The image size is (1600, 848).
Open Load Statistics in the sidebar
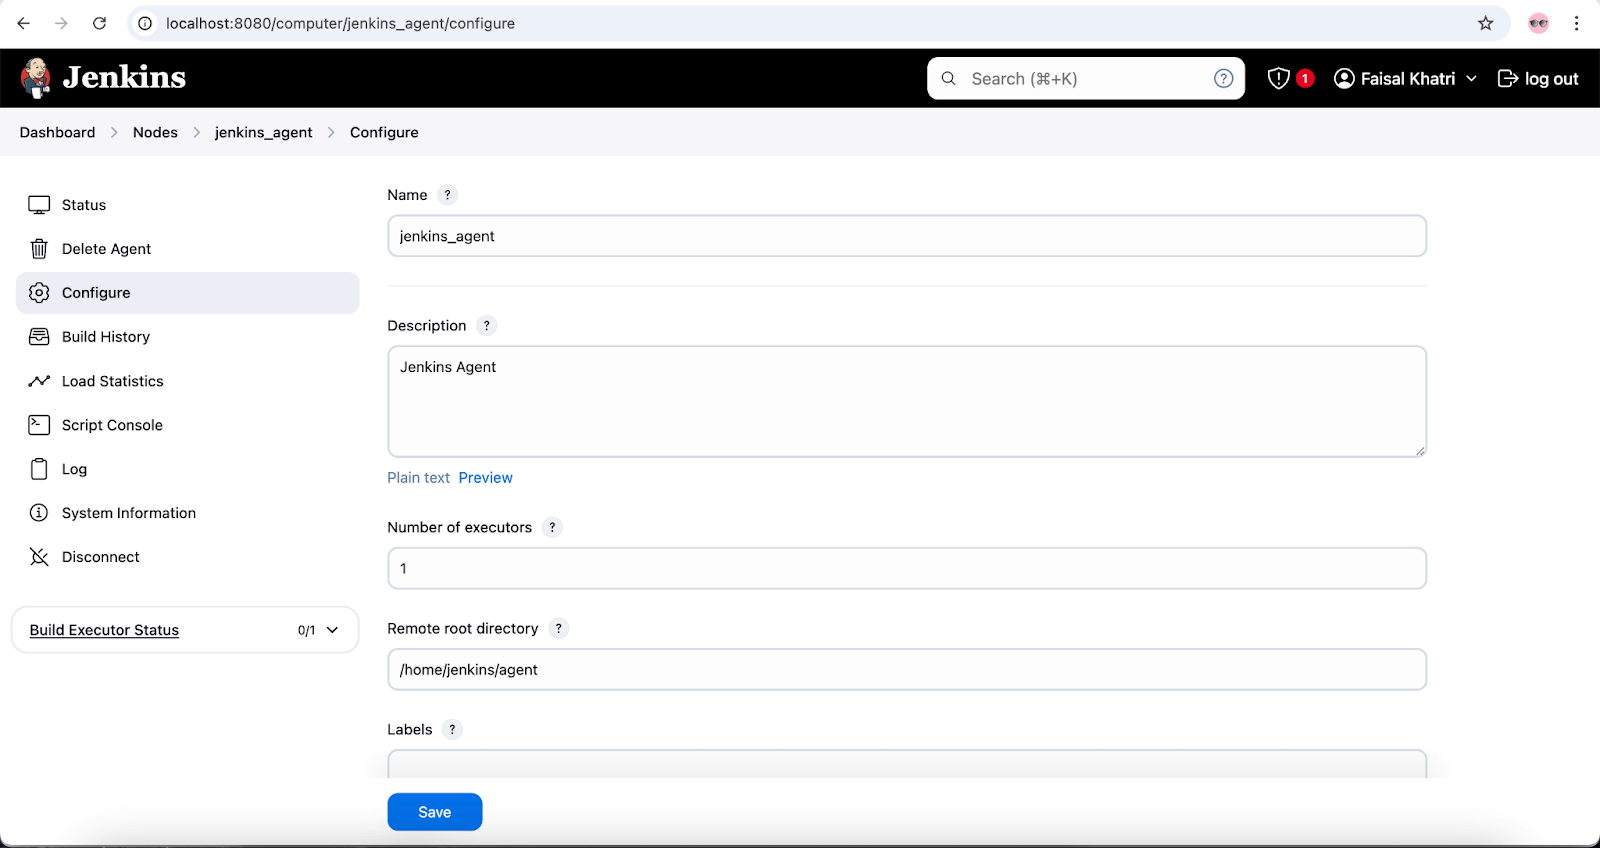(187, 381)
